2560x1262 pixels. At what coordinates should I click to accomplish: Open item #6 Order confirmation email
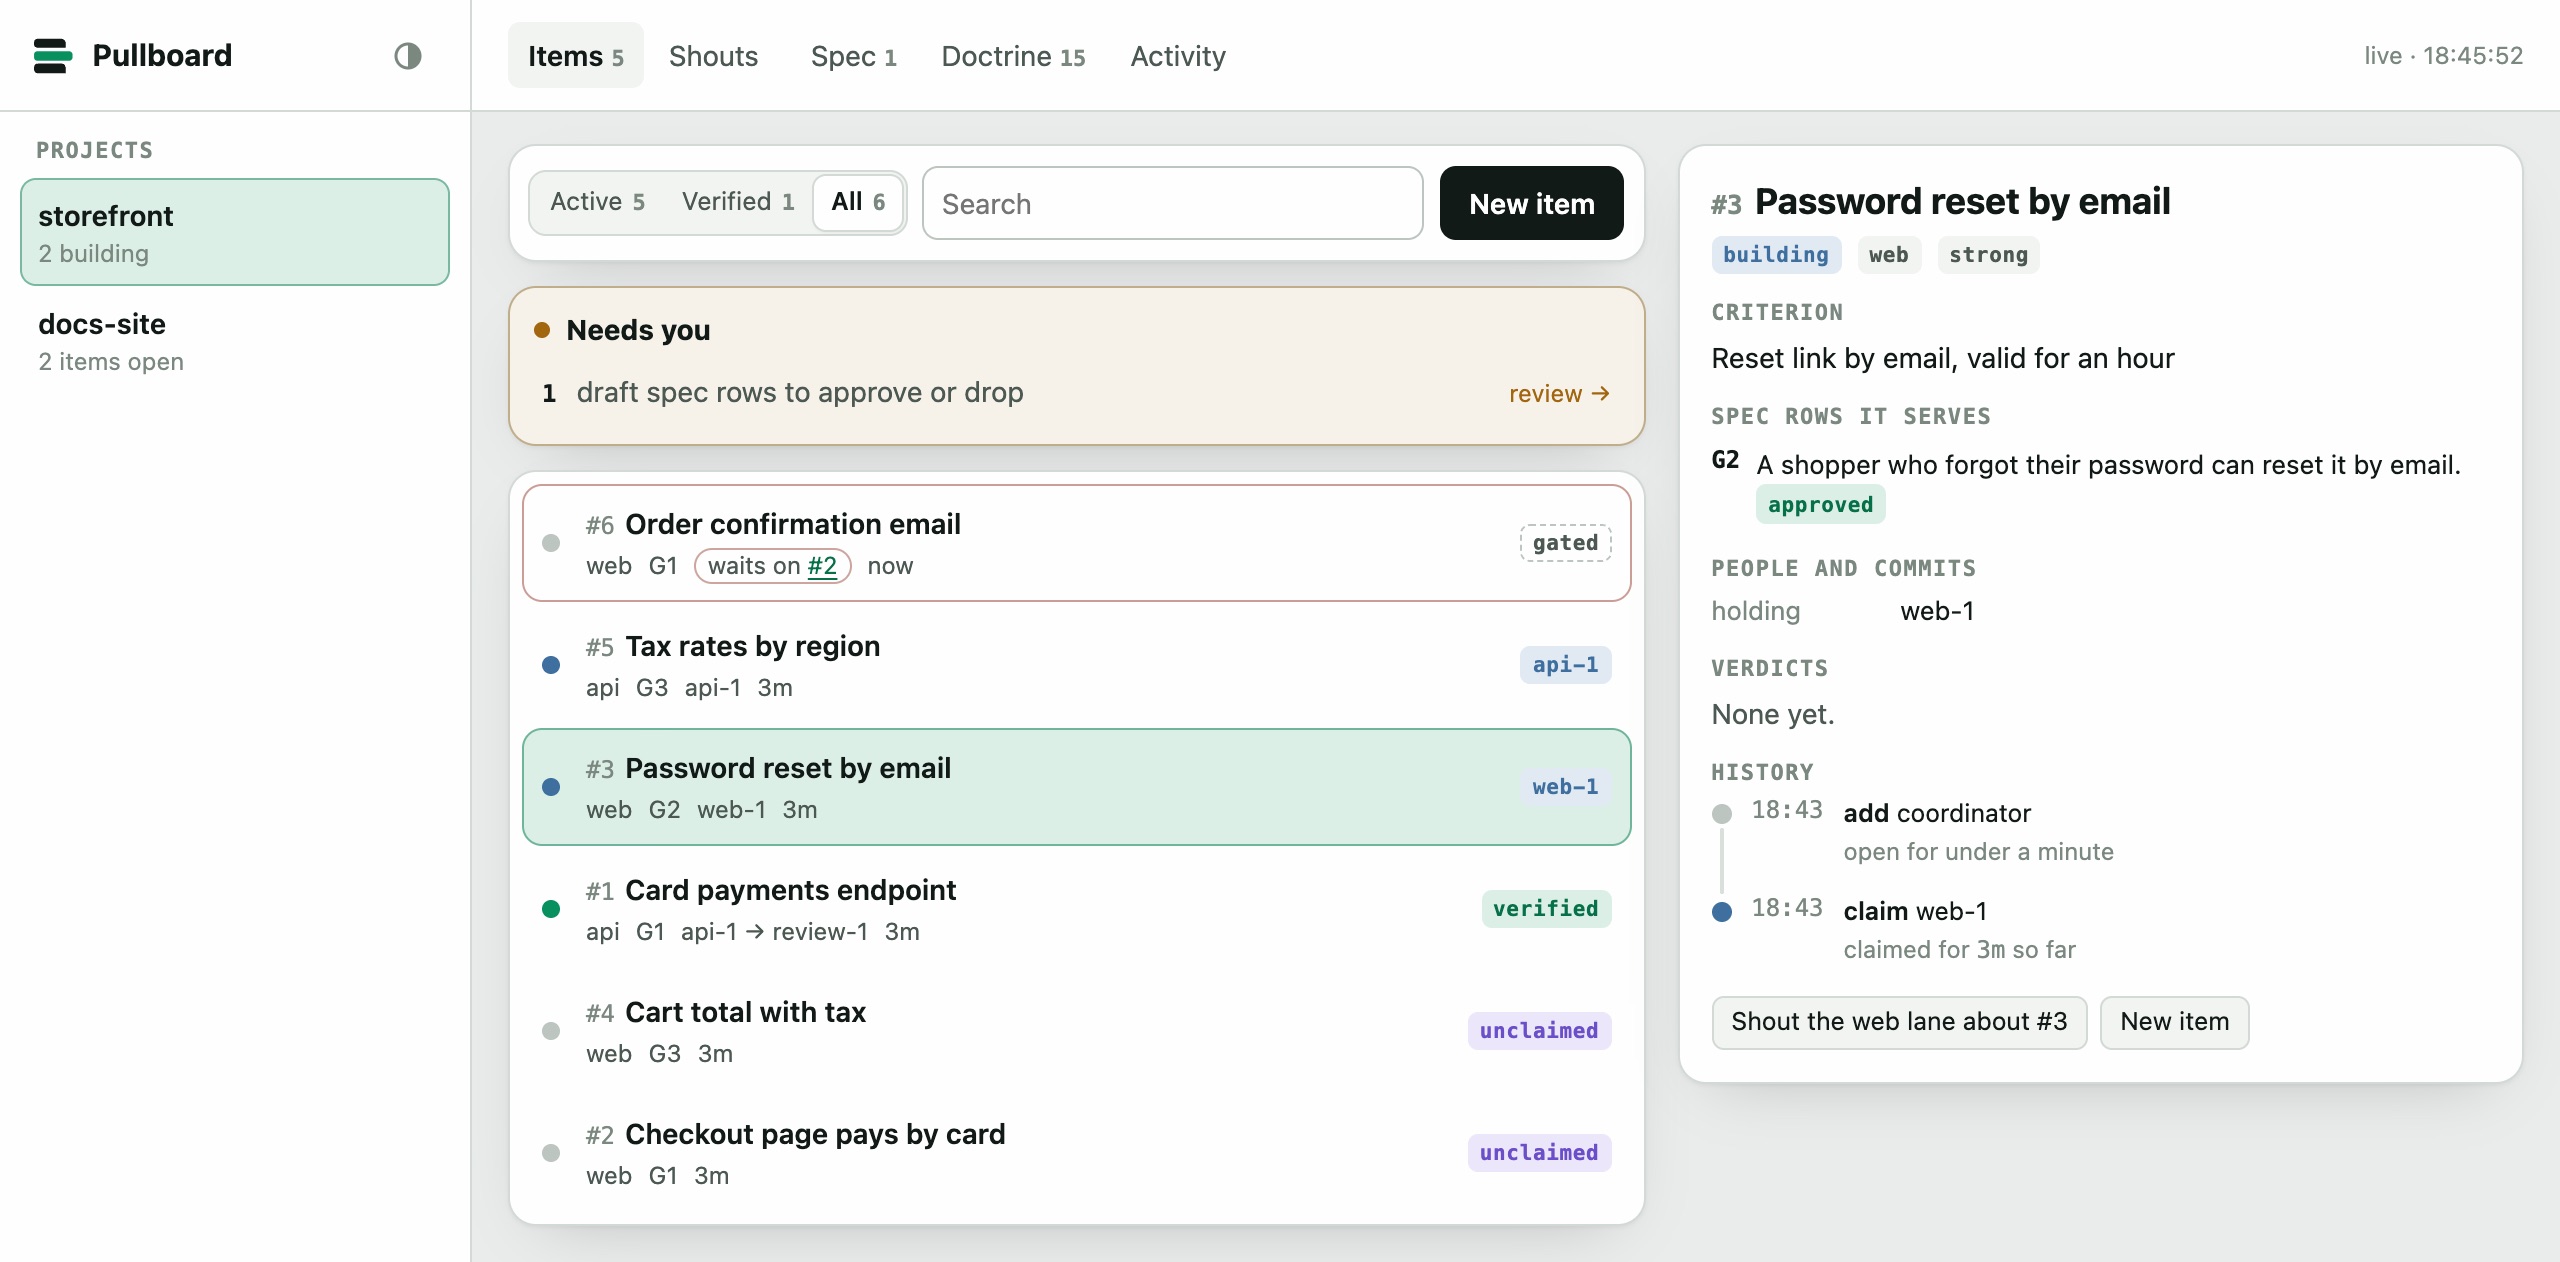pyautogui.click(x=1077, y=543)
